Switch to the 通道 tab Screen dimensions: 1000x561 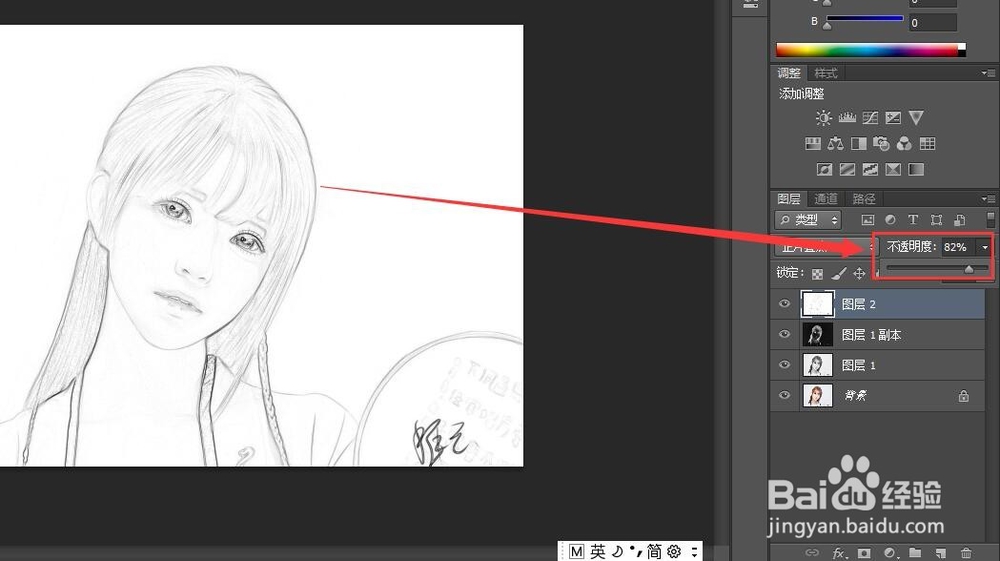tap(826, 199)
